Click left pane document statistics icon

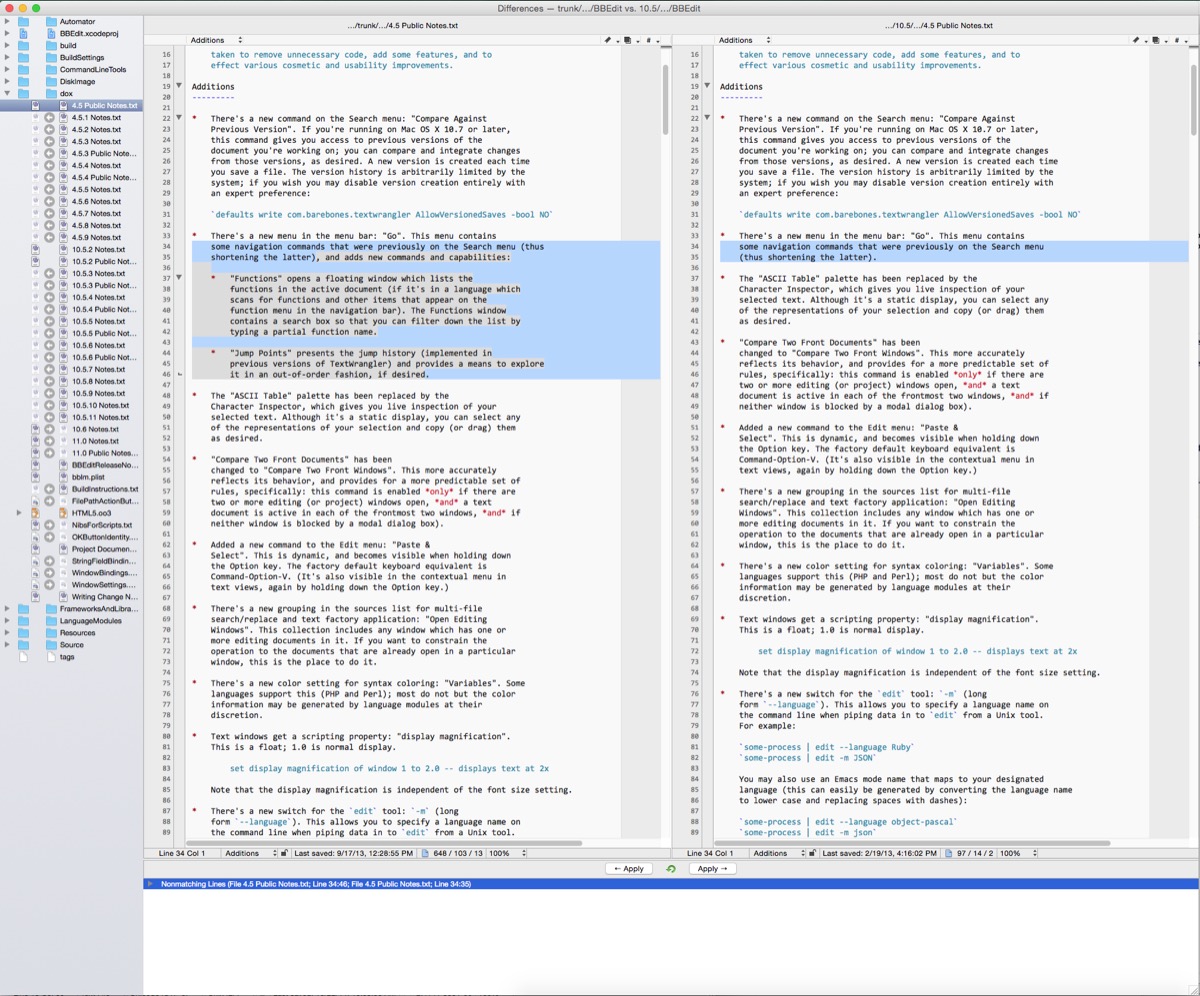pos(425,853)
